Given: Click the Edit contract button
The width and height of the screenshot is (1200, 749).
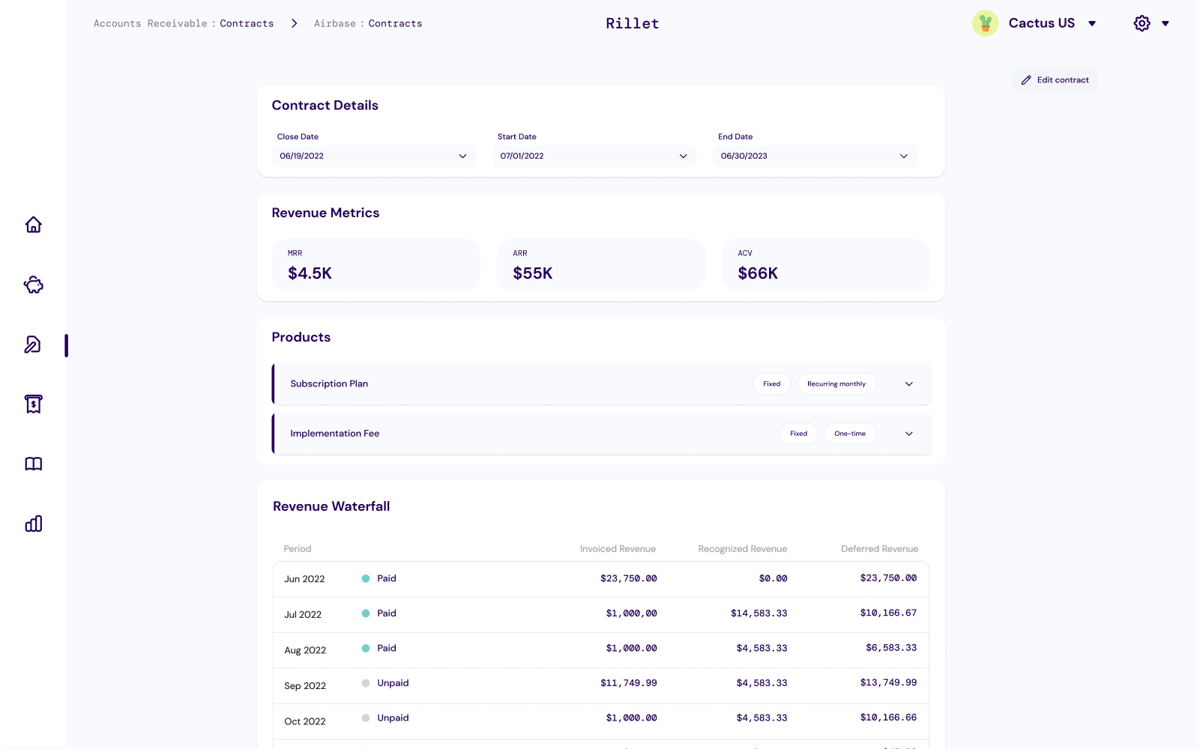Looking at the screenshot, I should 1055,79.
